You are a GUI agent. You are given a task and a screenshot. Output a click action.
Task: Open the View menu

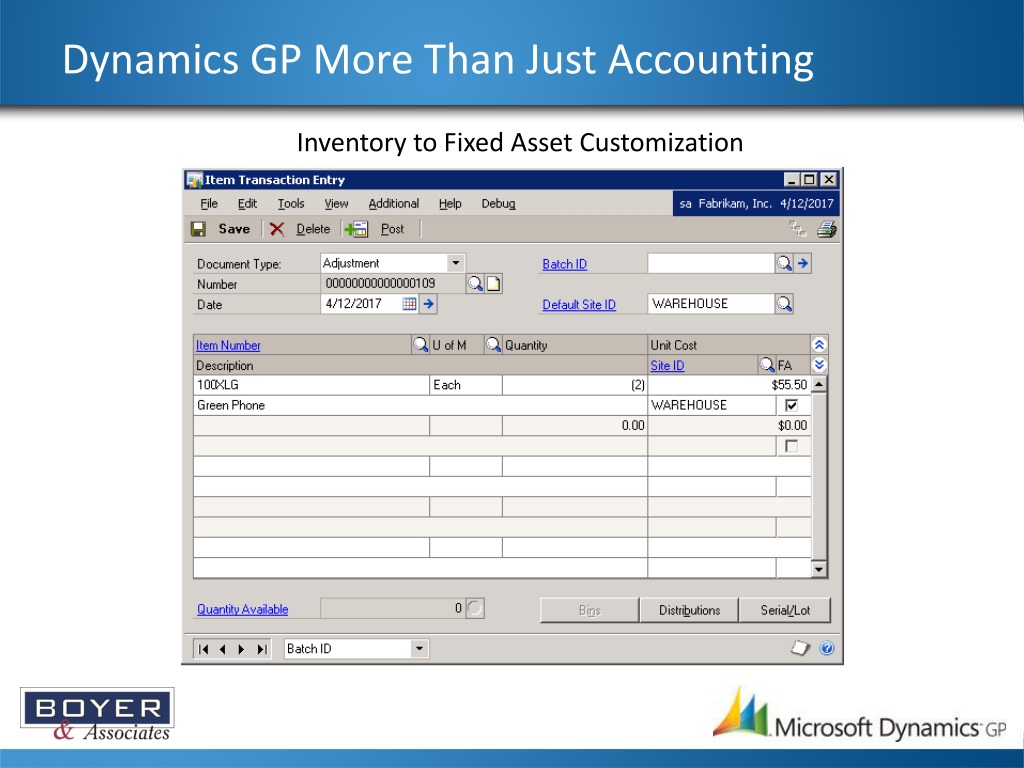[x=336, y=203]
